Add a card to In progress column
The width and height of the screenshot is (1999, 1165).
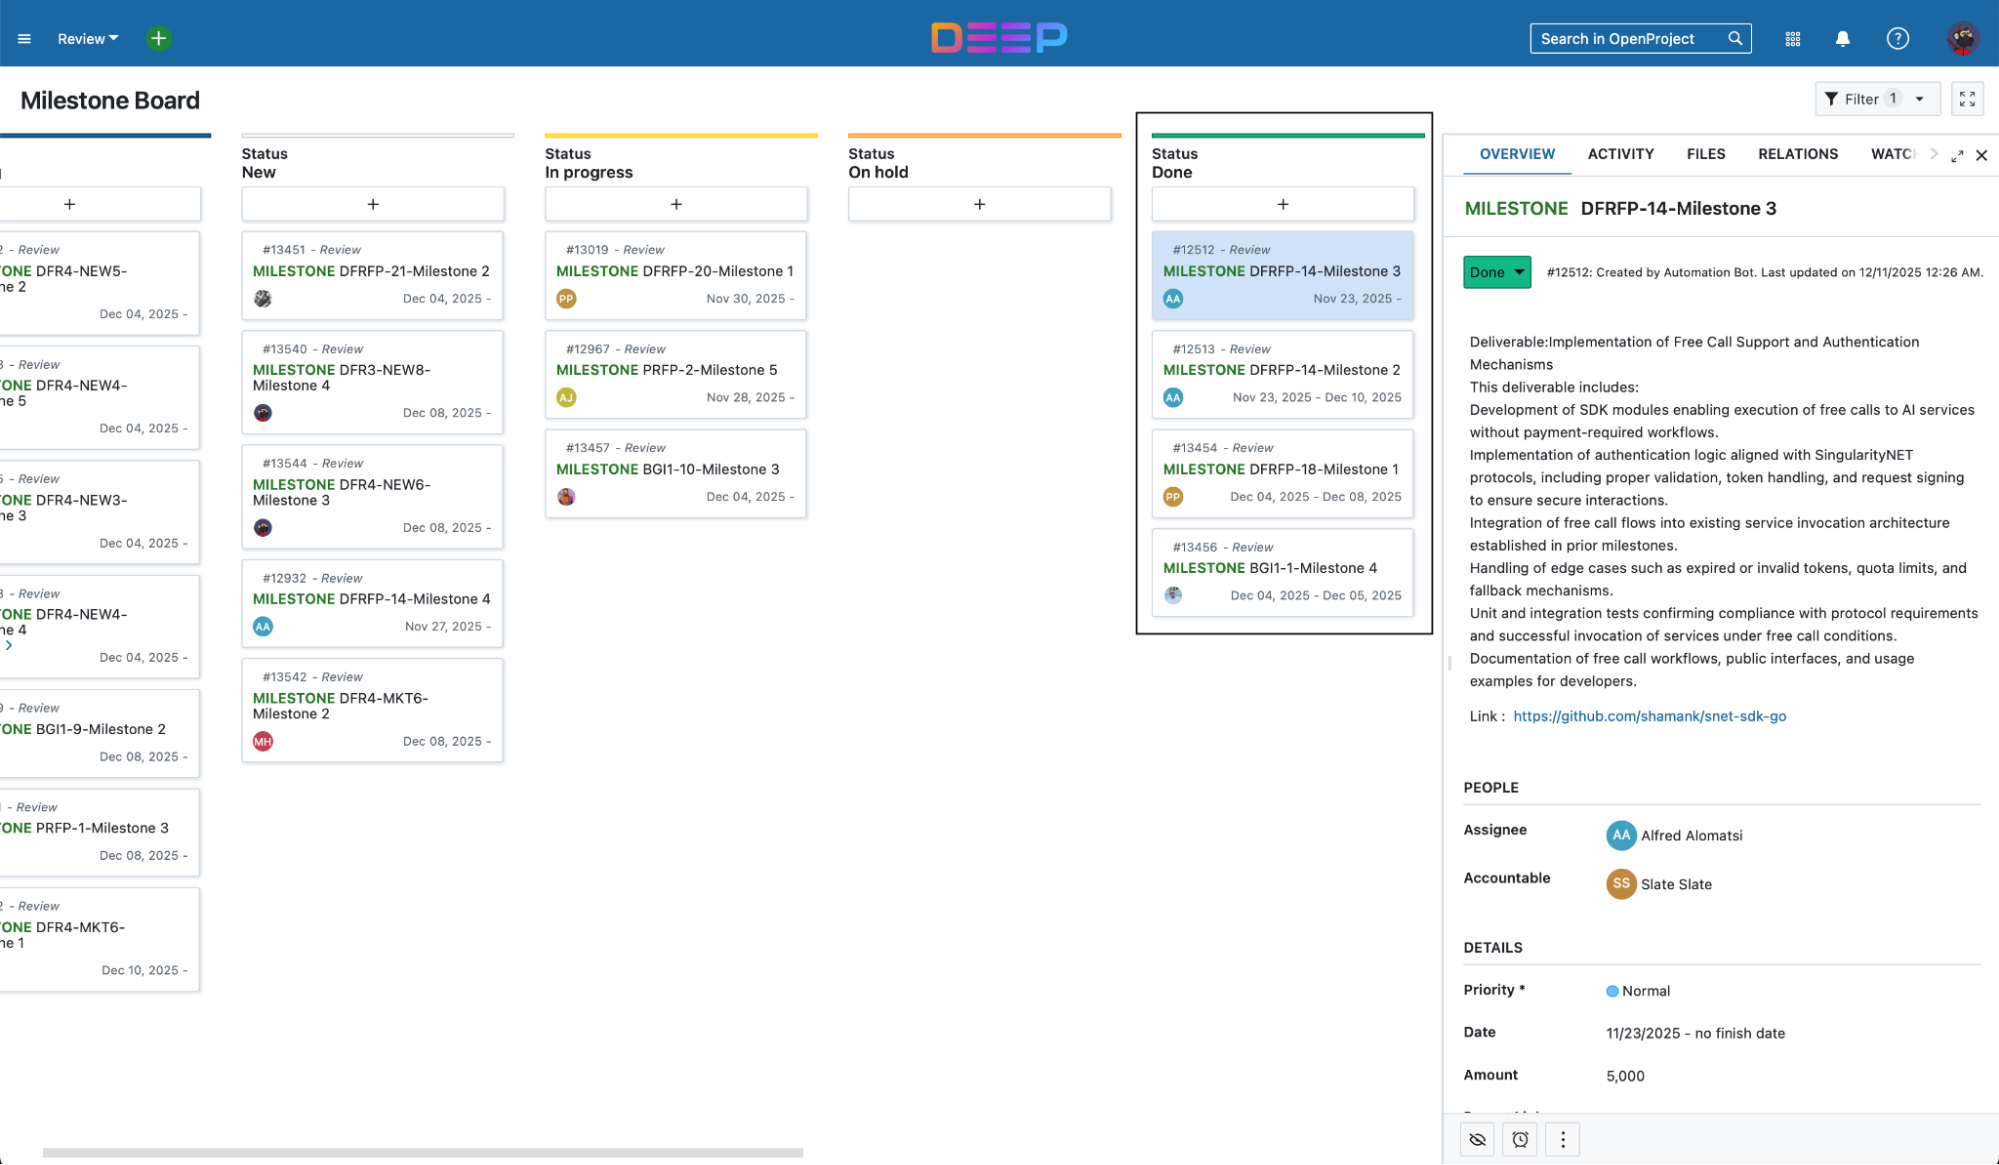(676, 204)
